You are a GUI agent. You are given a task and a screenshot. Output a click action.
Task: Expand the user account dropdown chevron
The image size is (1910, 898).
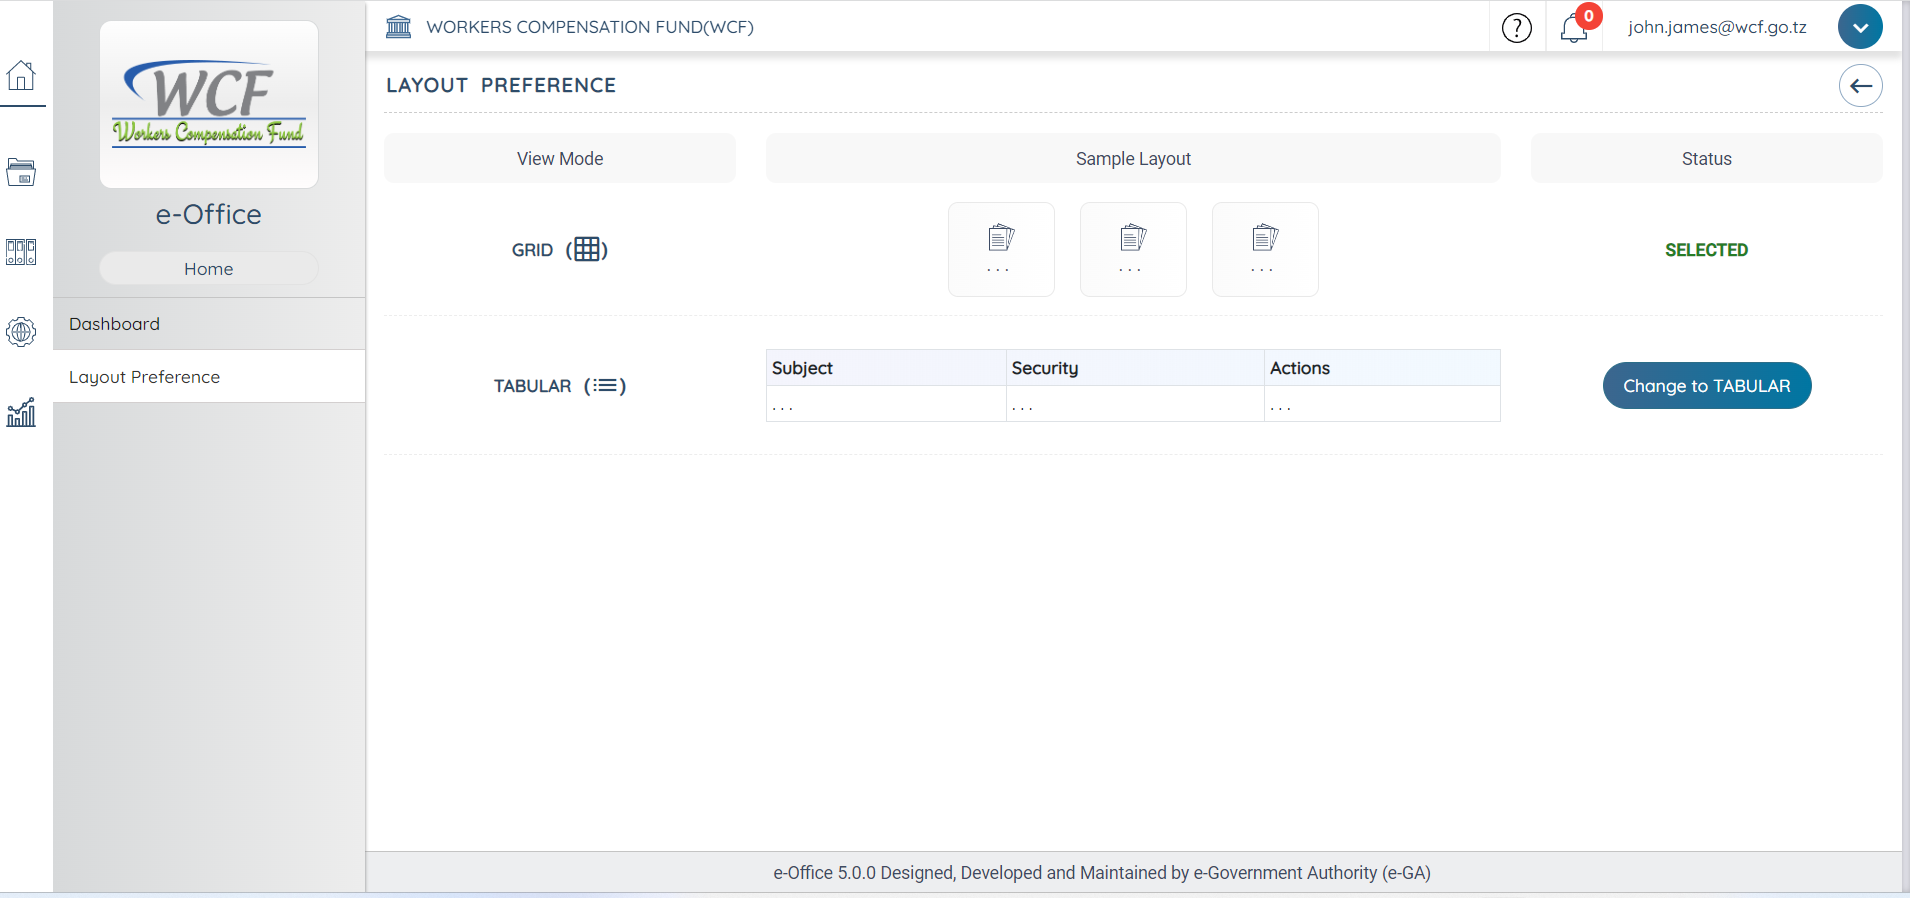point(1859,27)
